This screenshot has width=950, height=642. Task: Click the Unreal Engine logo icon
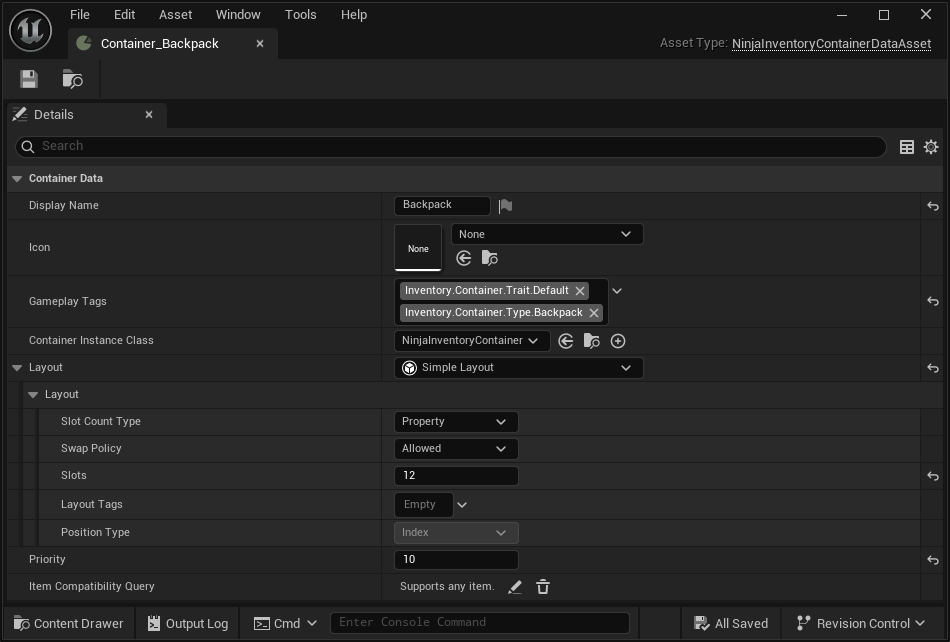(30, 30)
